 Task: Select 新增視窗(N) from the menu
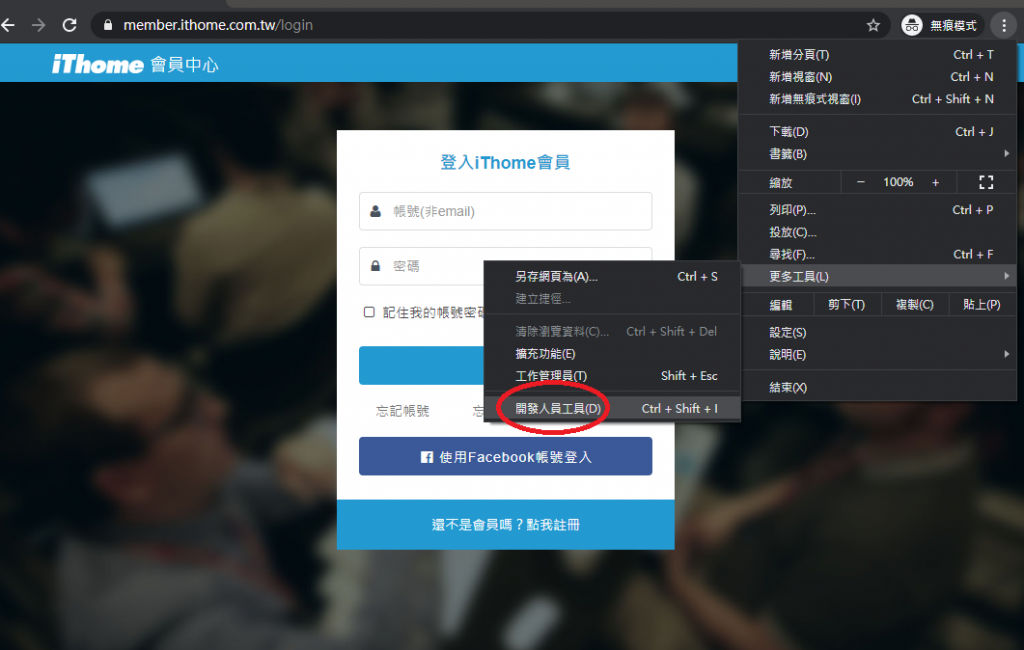877,77
